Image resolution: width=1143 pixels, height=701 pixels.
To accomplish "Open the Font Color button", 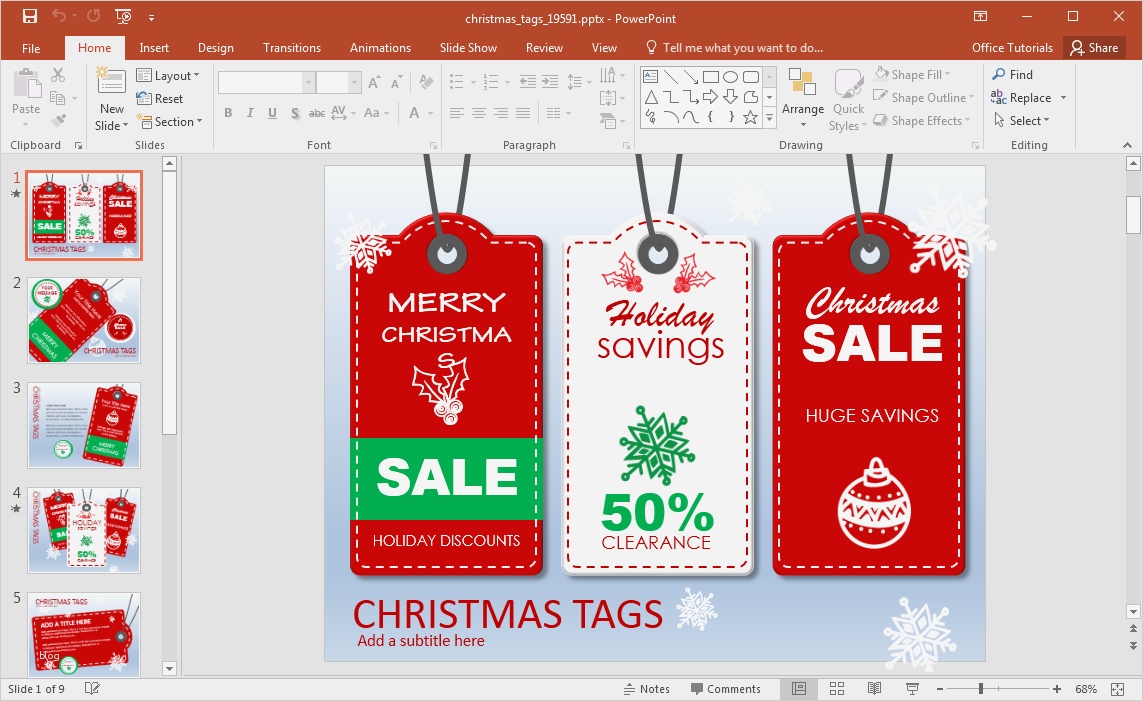I will point(414,113).
